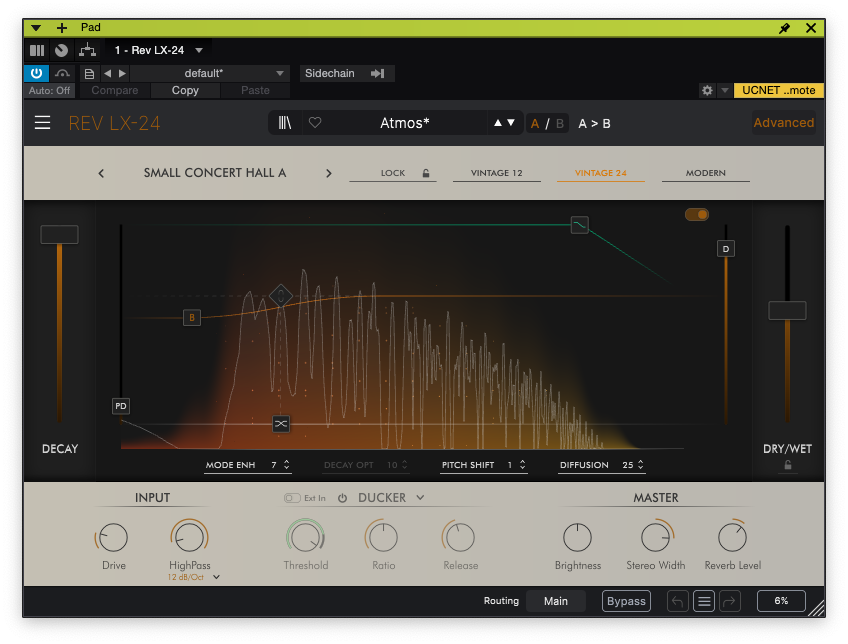This screenshot has height=644, width=848.
Task: Open the routing tree icon in the toolbar
Action: (87, 50)
